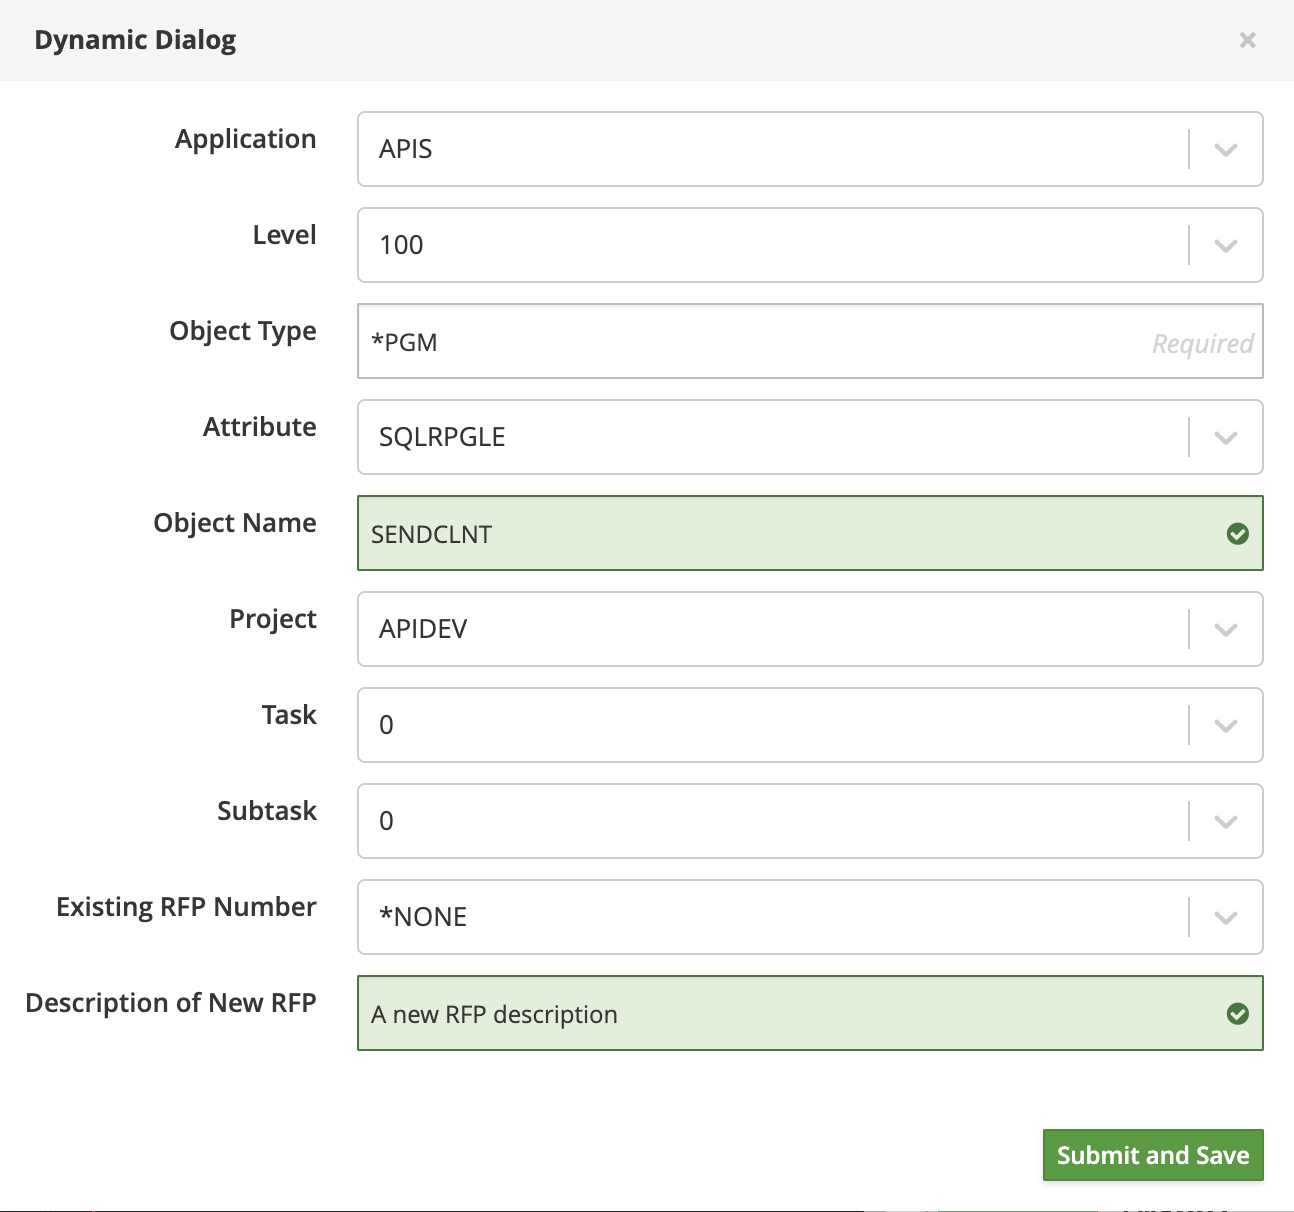This screenshot has height=1212, width=1294.
Task: Click the Object Name label
Action: coord(235,523)
